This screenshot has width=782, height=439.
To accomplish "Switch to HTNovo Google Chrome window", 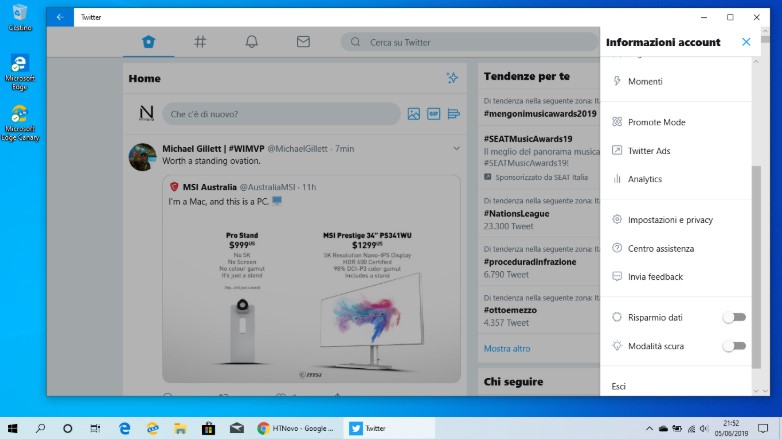I will point(296,428).
